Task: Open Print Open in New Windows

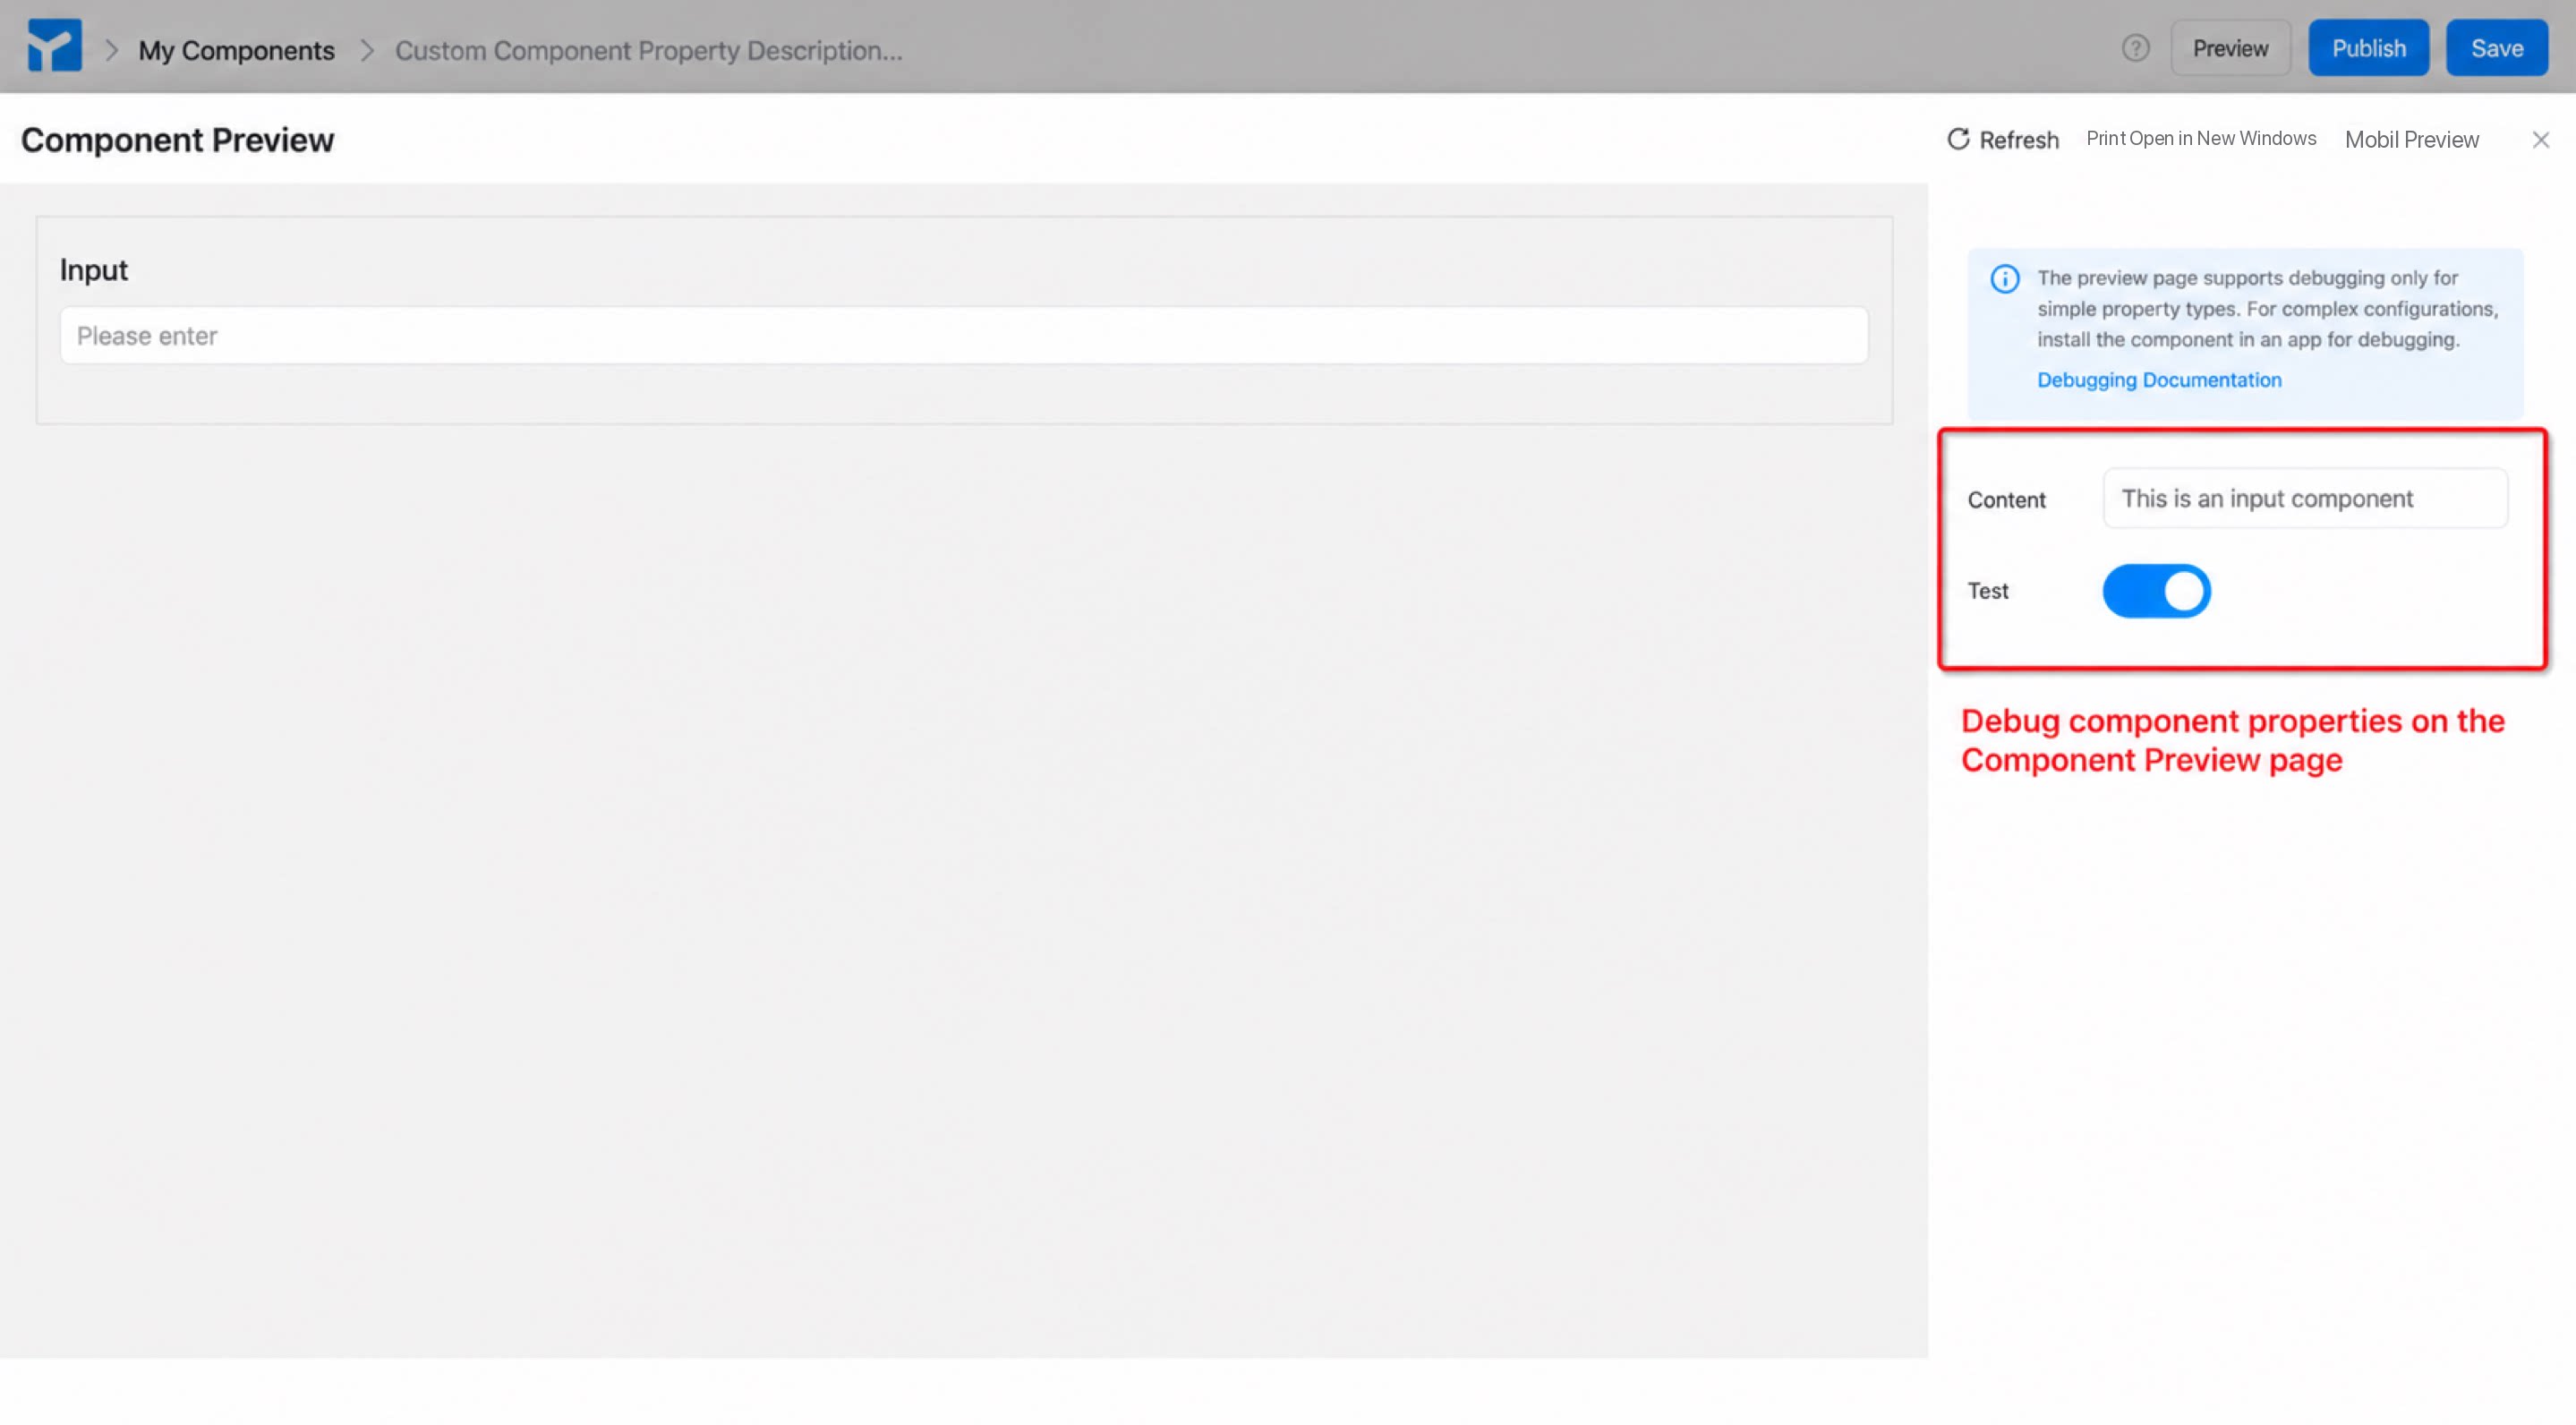Action: (x=2201, y=139)
